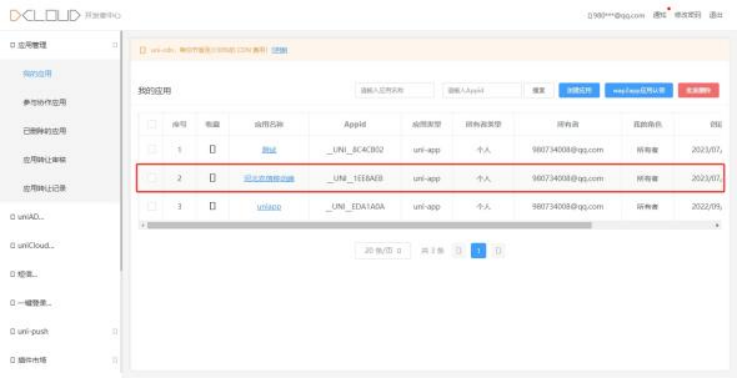Click the wap2app应用认领 button
The width and height of the screenshot is (737, 378).
[639, 90]
